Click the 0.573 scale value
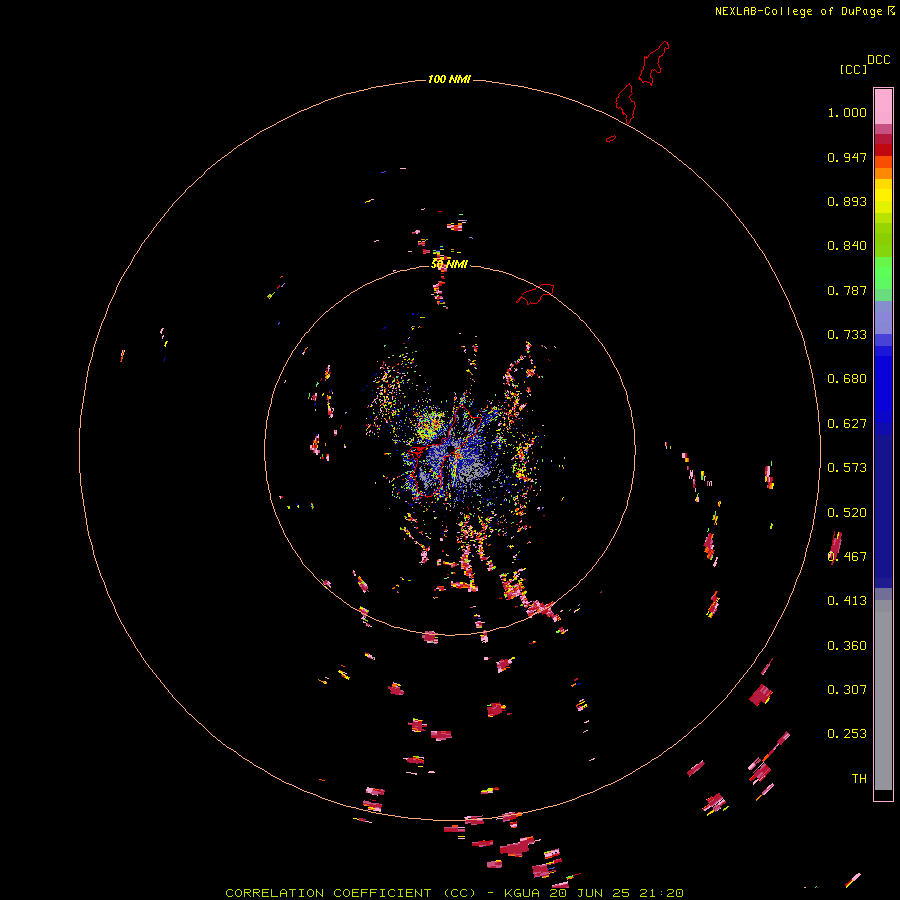This screenshot has height=900, width=900. (x=847, y=468)
